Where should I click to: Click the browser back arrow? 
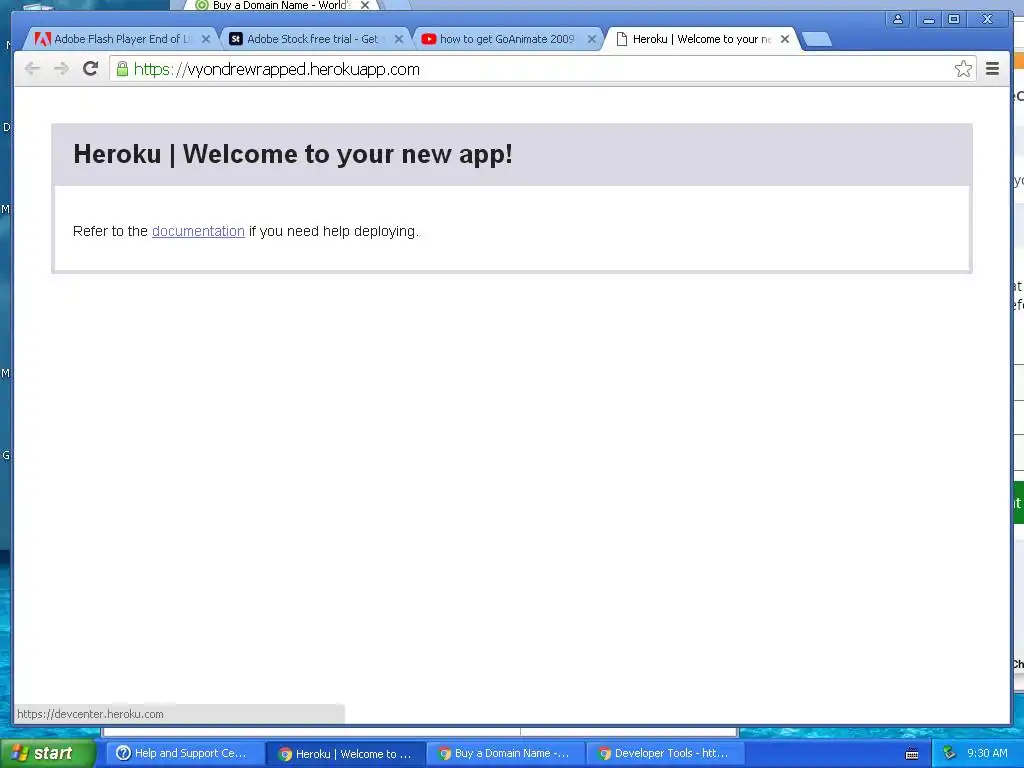32,69
